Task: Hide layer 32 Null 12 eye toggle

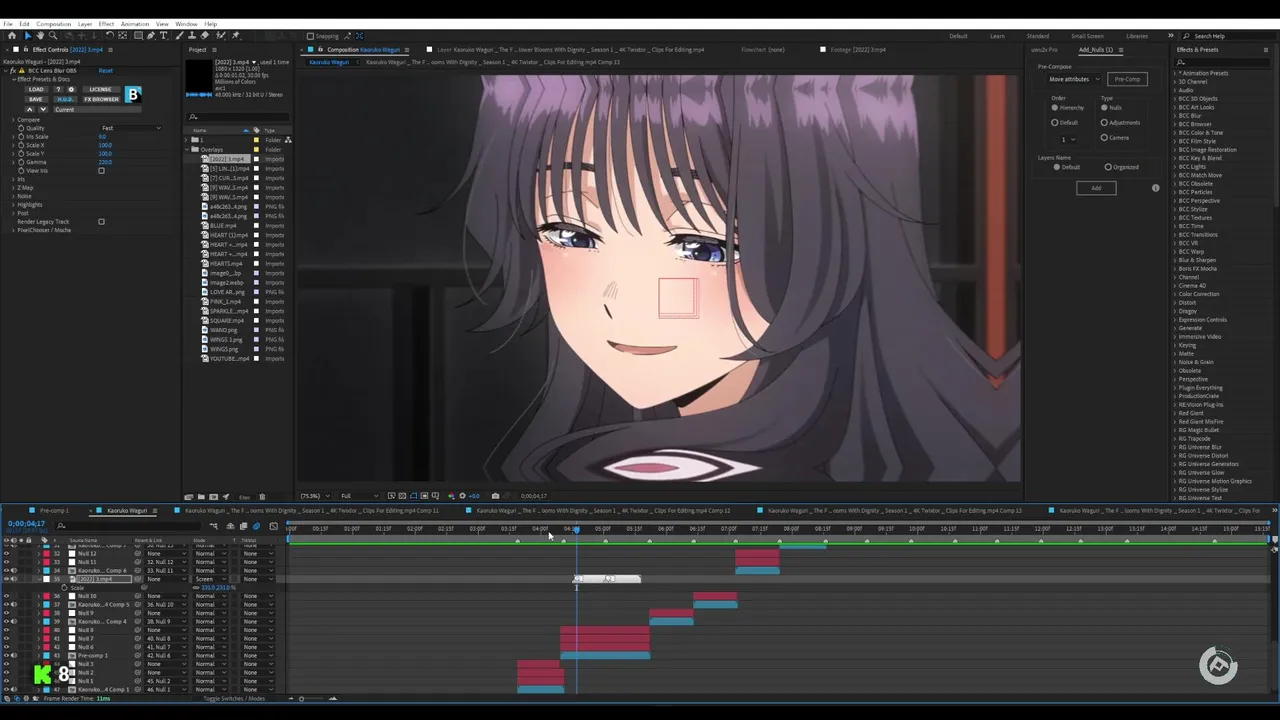Action: 6,554
